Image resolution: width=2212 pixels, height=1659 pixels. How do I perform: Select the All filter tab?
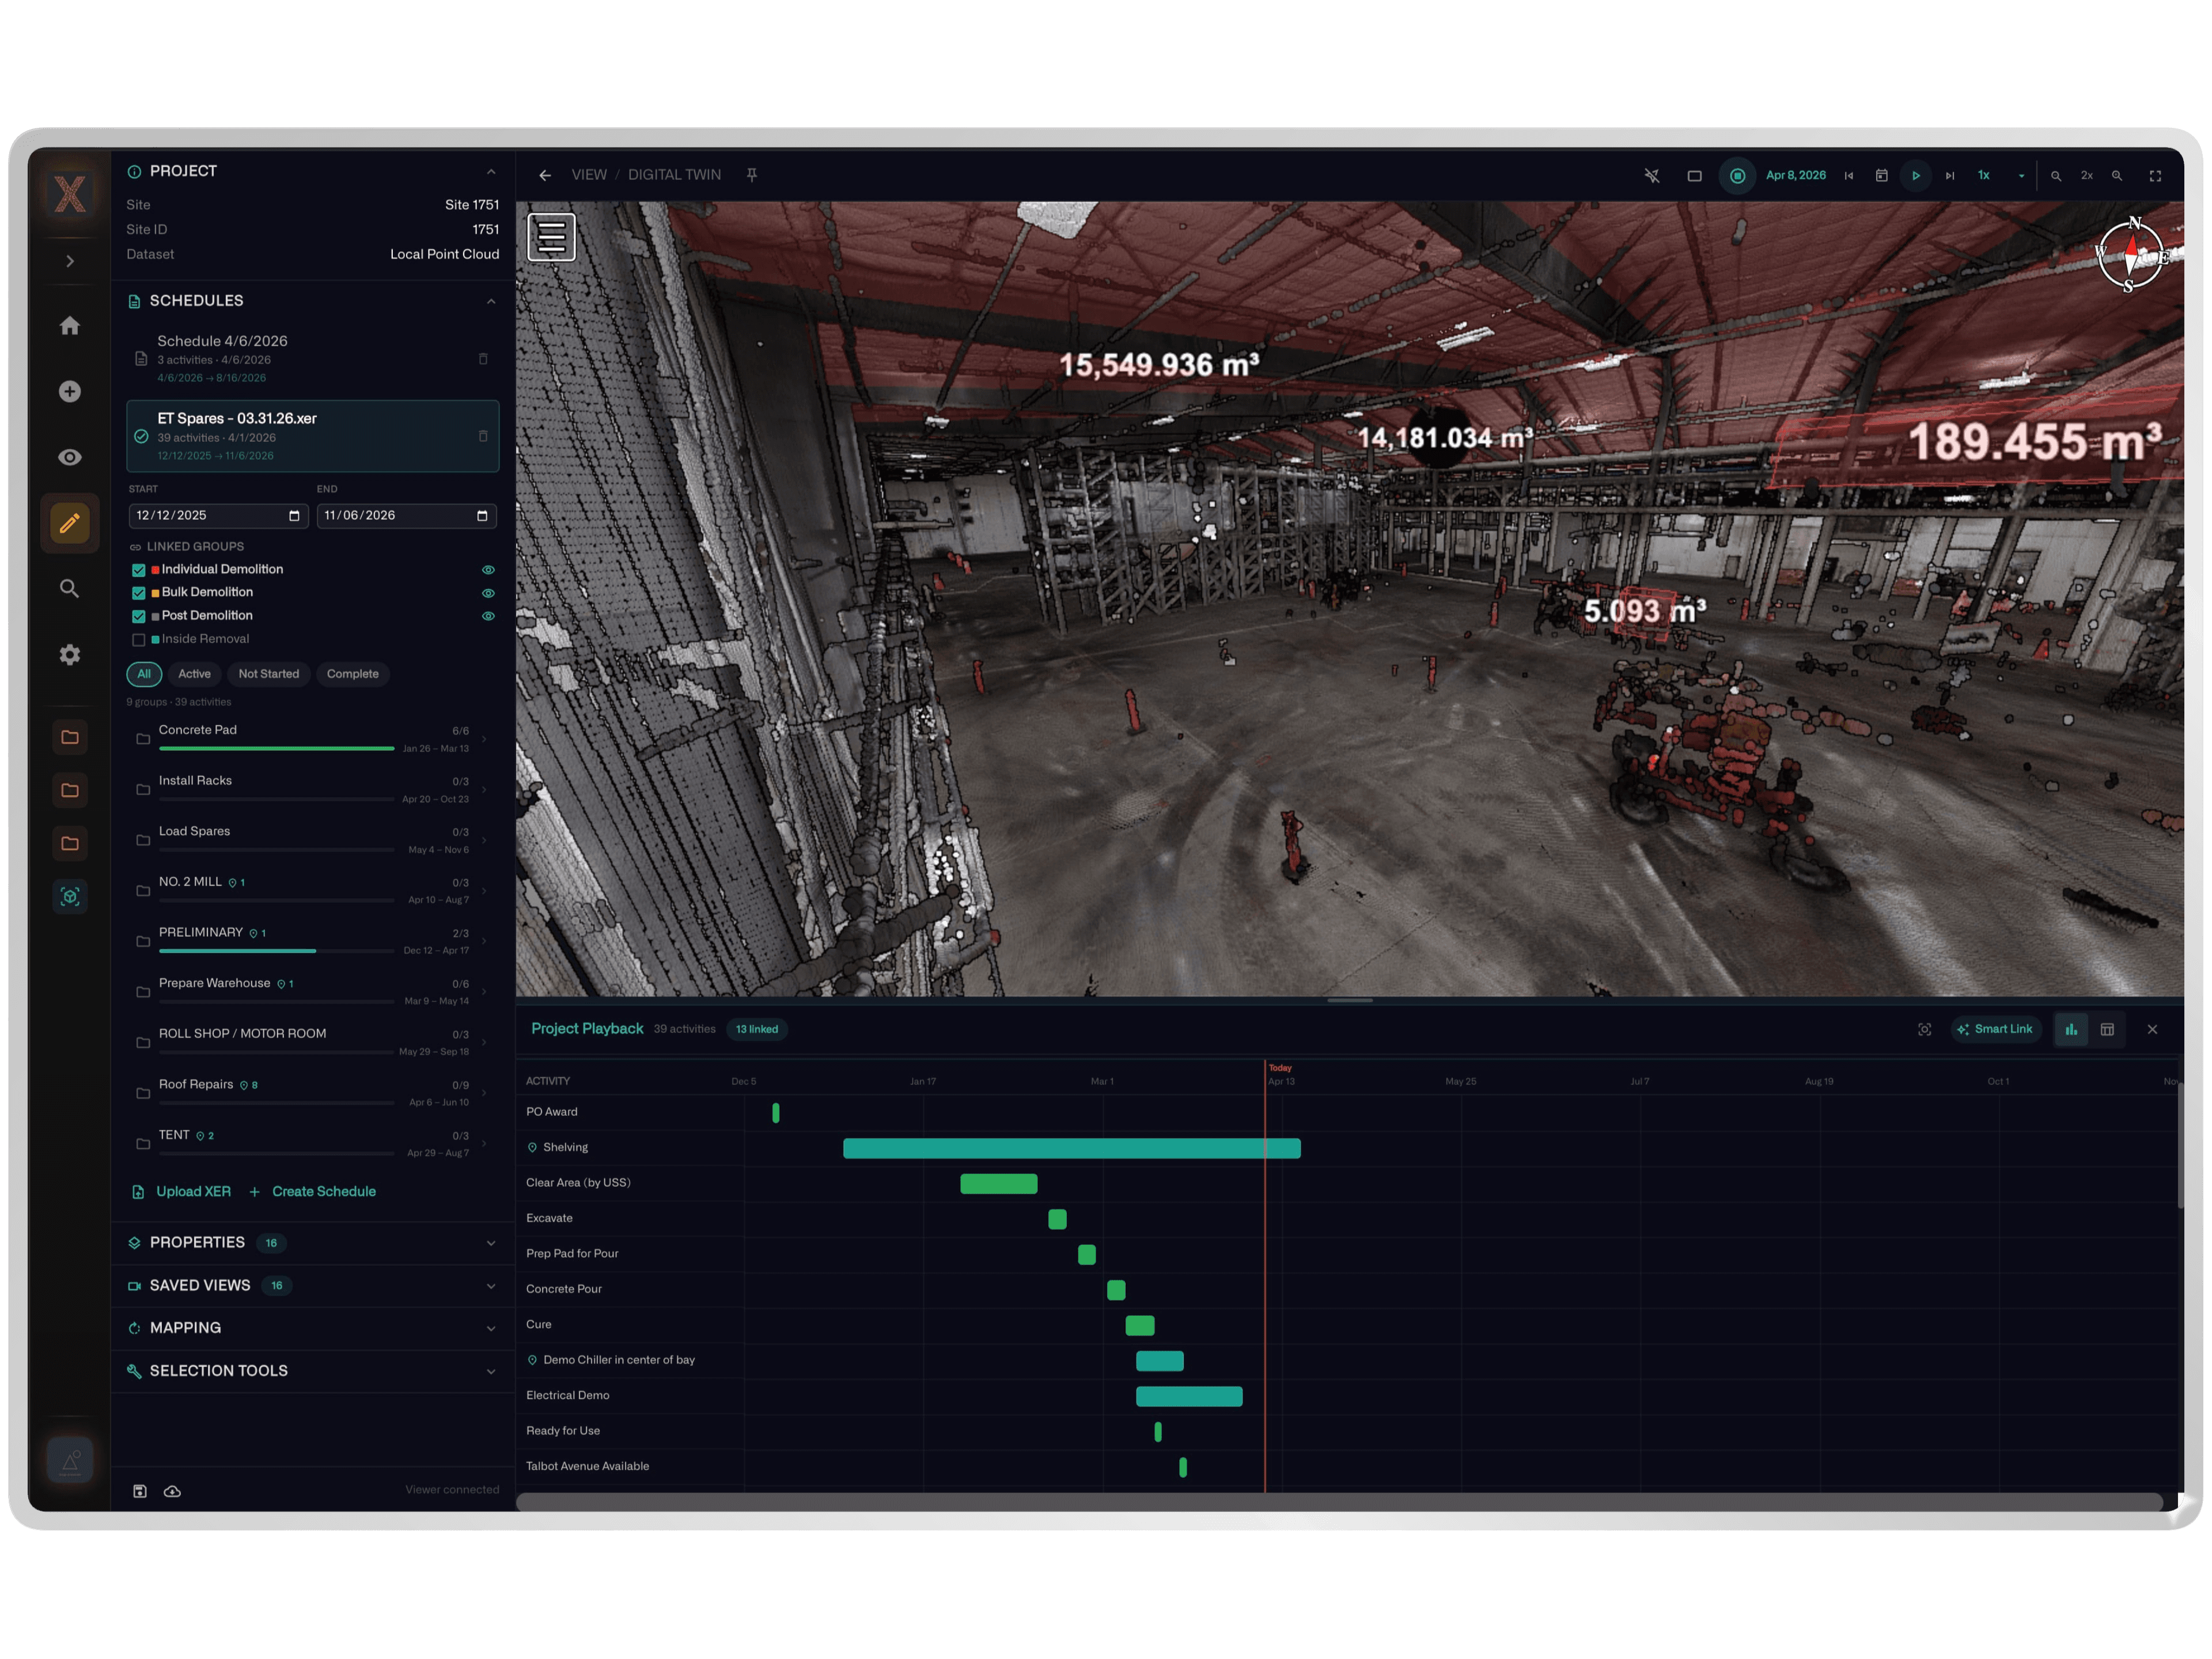(144, 674)
